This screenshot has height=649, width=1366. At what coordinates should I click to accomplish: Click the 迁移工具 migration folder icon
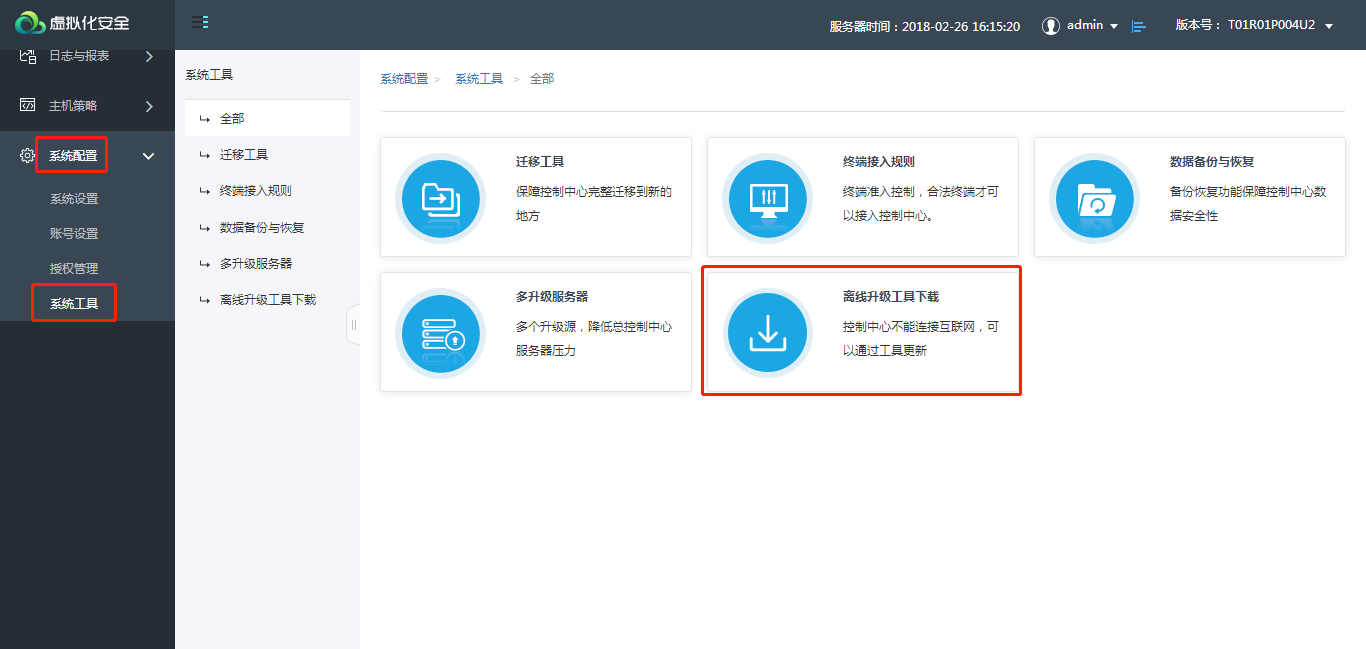pos(440,199)
